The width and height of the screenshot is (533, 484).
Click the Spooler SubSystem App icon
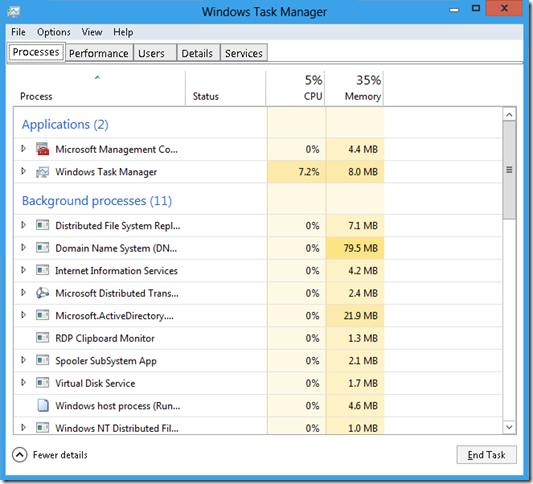tap(42, 360)
